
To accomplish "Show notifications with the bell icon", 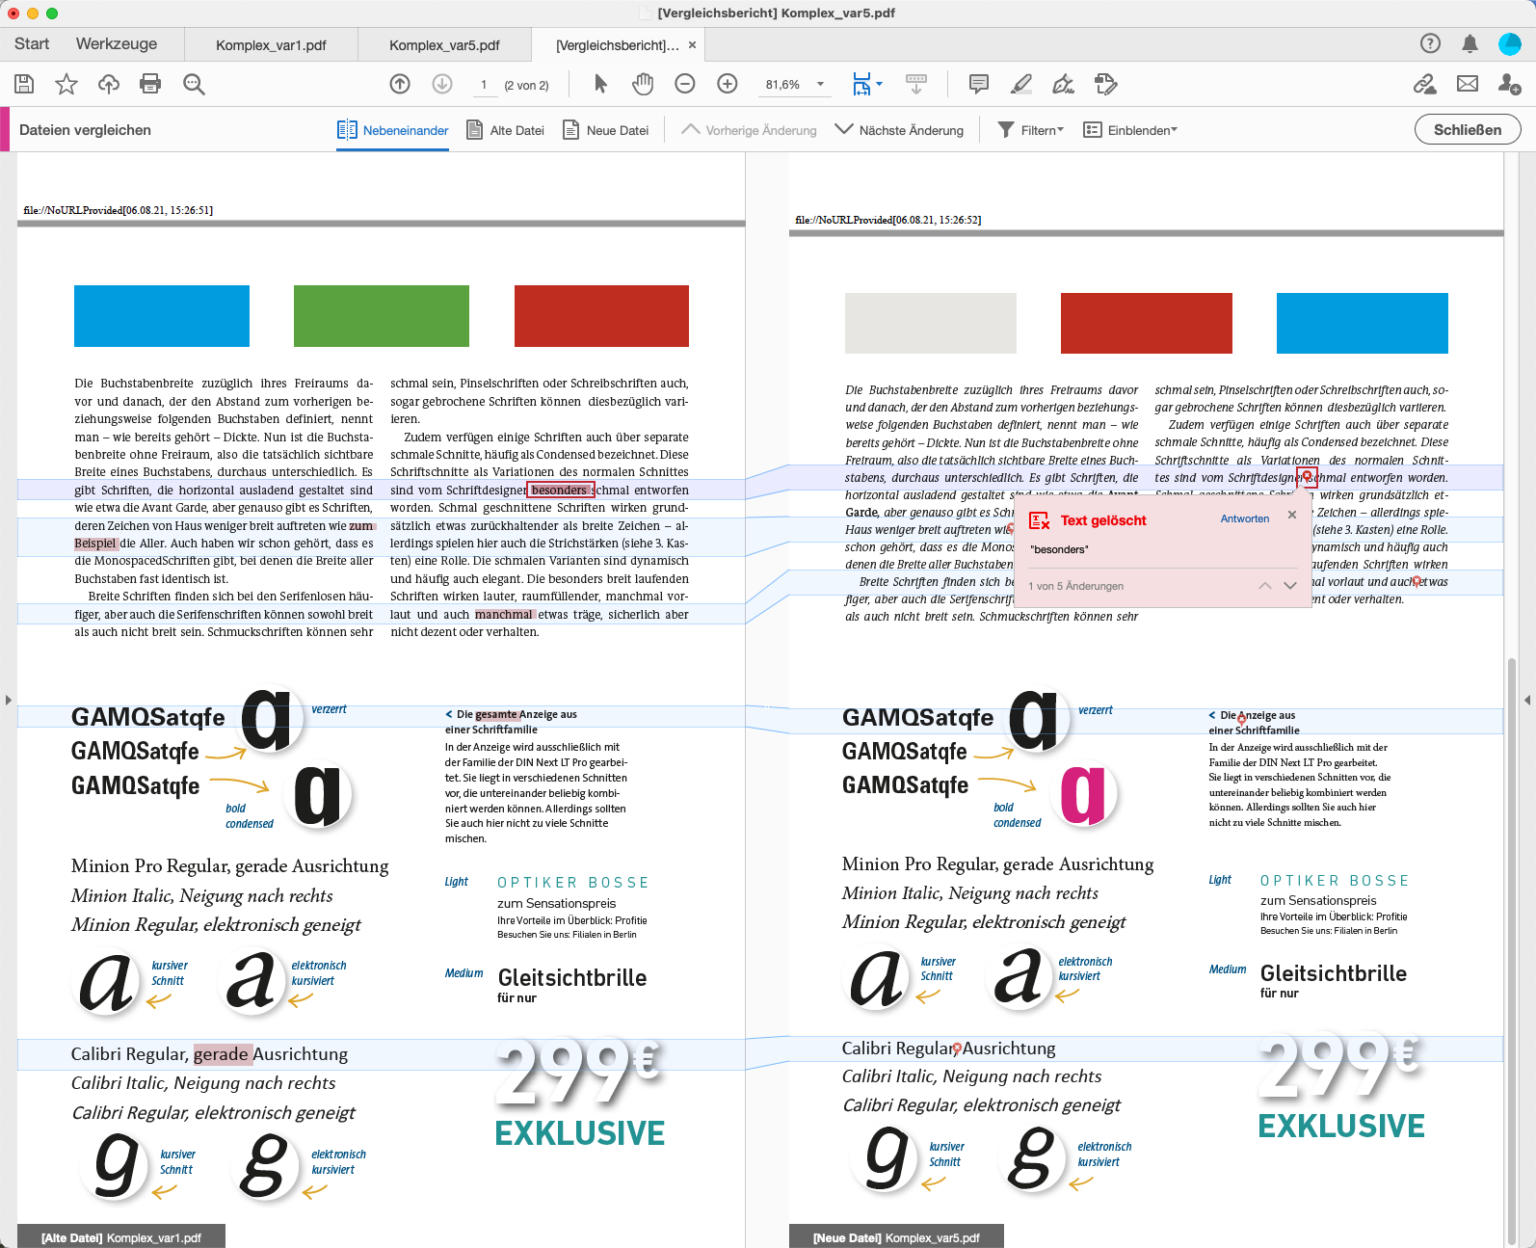I will coord(1470,44).
